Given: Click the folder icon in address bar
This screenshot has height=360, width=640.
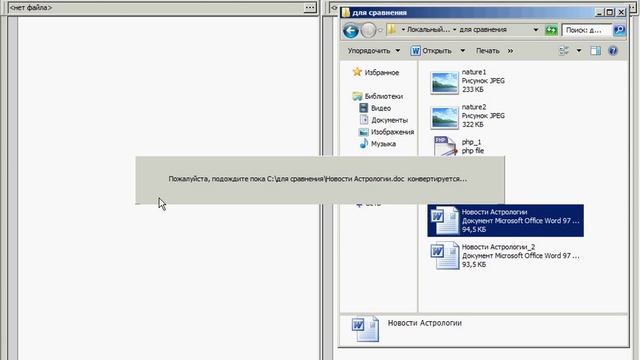Looking at the screenshot, I should tap(392, 29).
